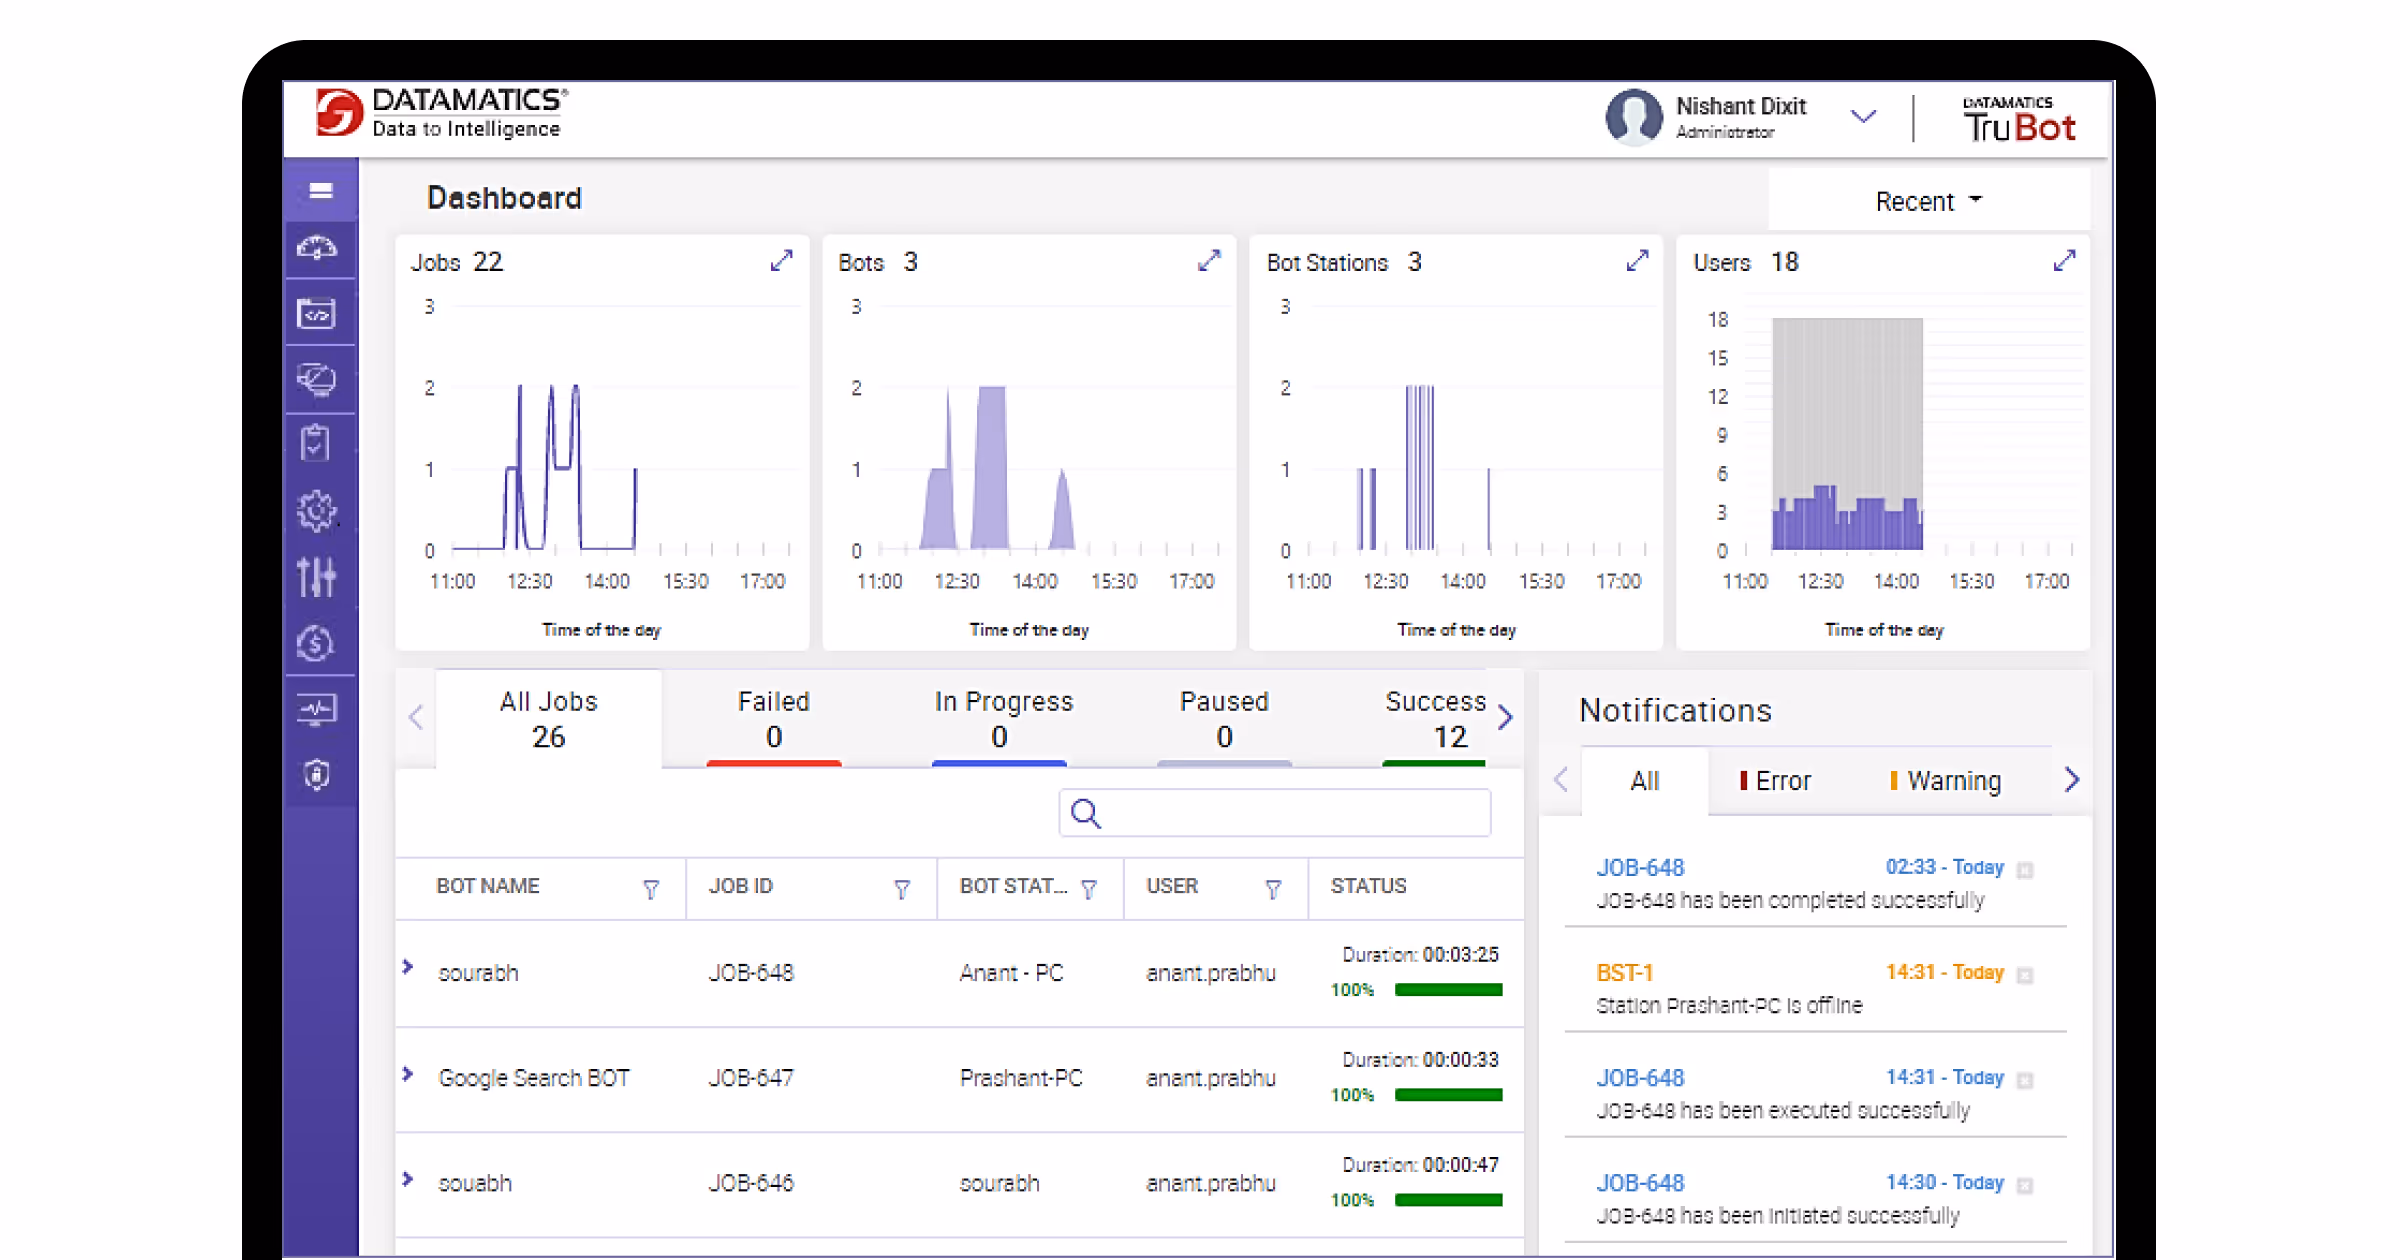Open the gear settings sidebar icon
Image resolution: width=2400 pixels, height=1260 pixels.
(317, 511)
